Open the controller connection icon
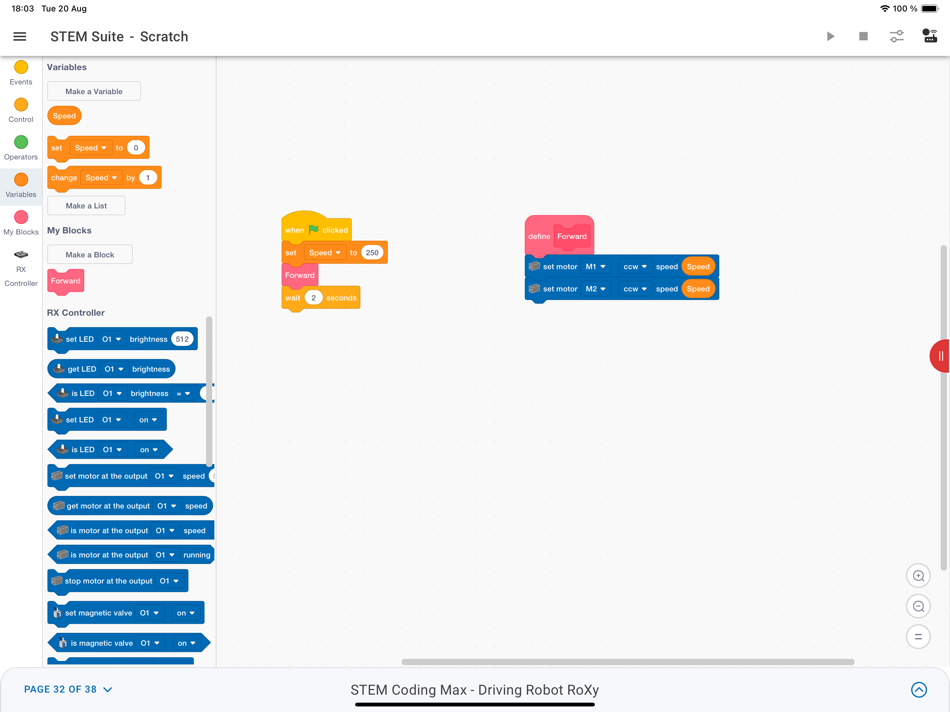This screenshot has width=950, height=712. tap(929, 36)
